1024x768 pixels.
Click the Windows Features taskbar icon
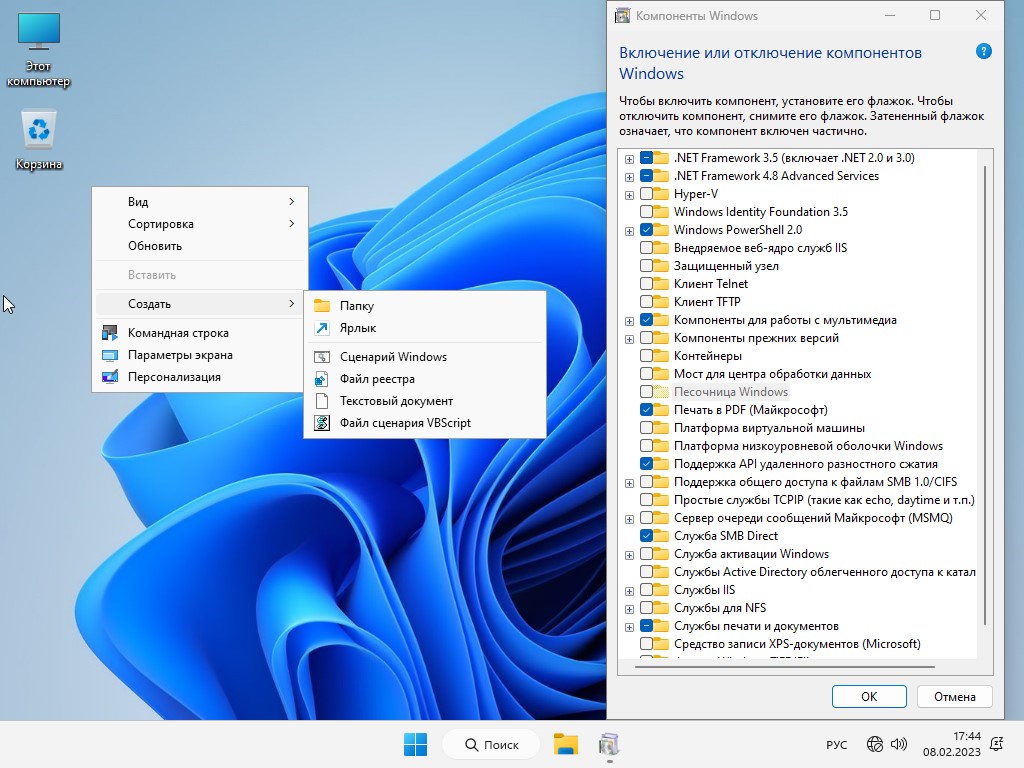click(x=609, y=744)
